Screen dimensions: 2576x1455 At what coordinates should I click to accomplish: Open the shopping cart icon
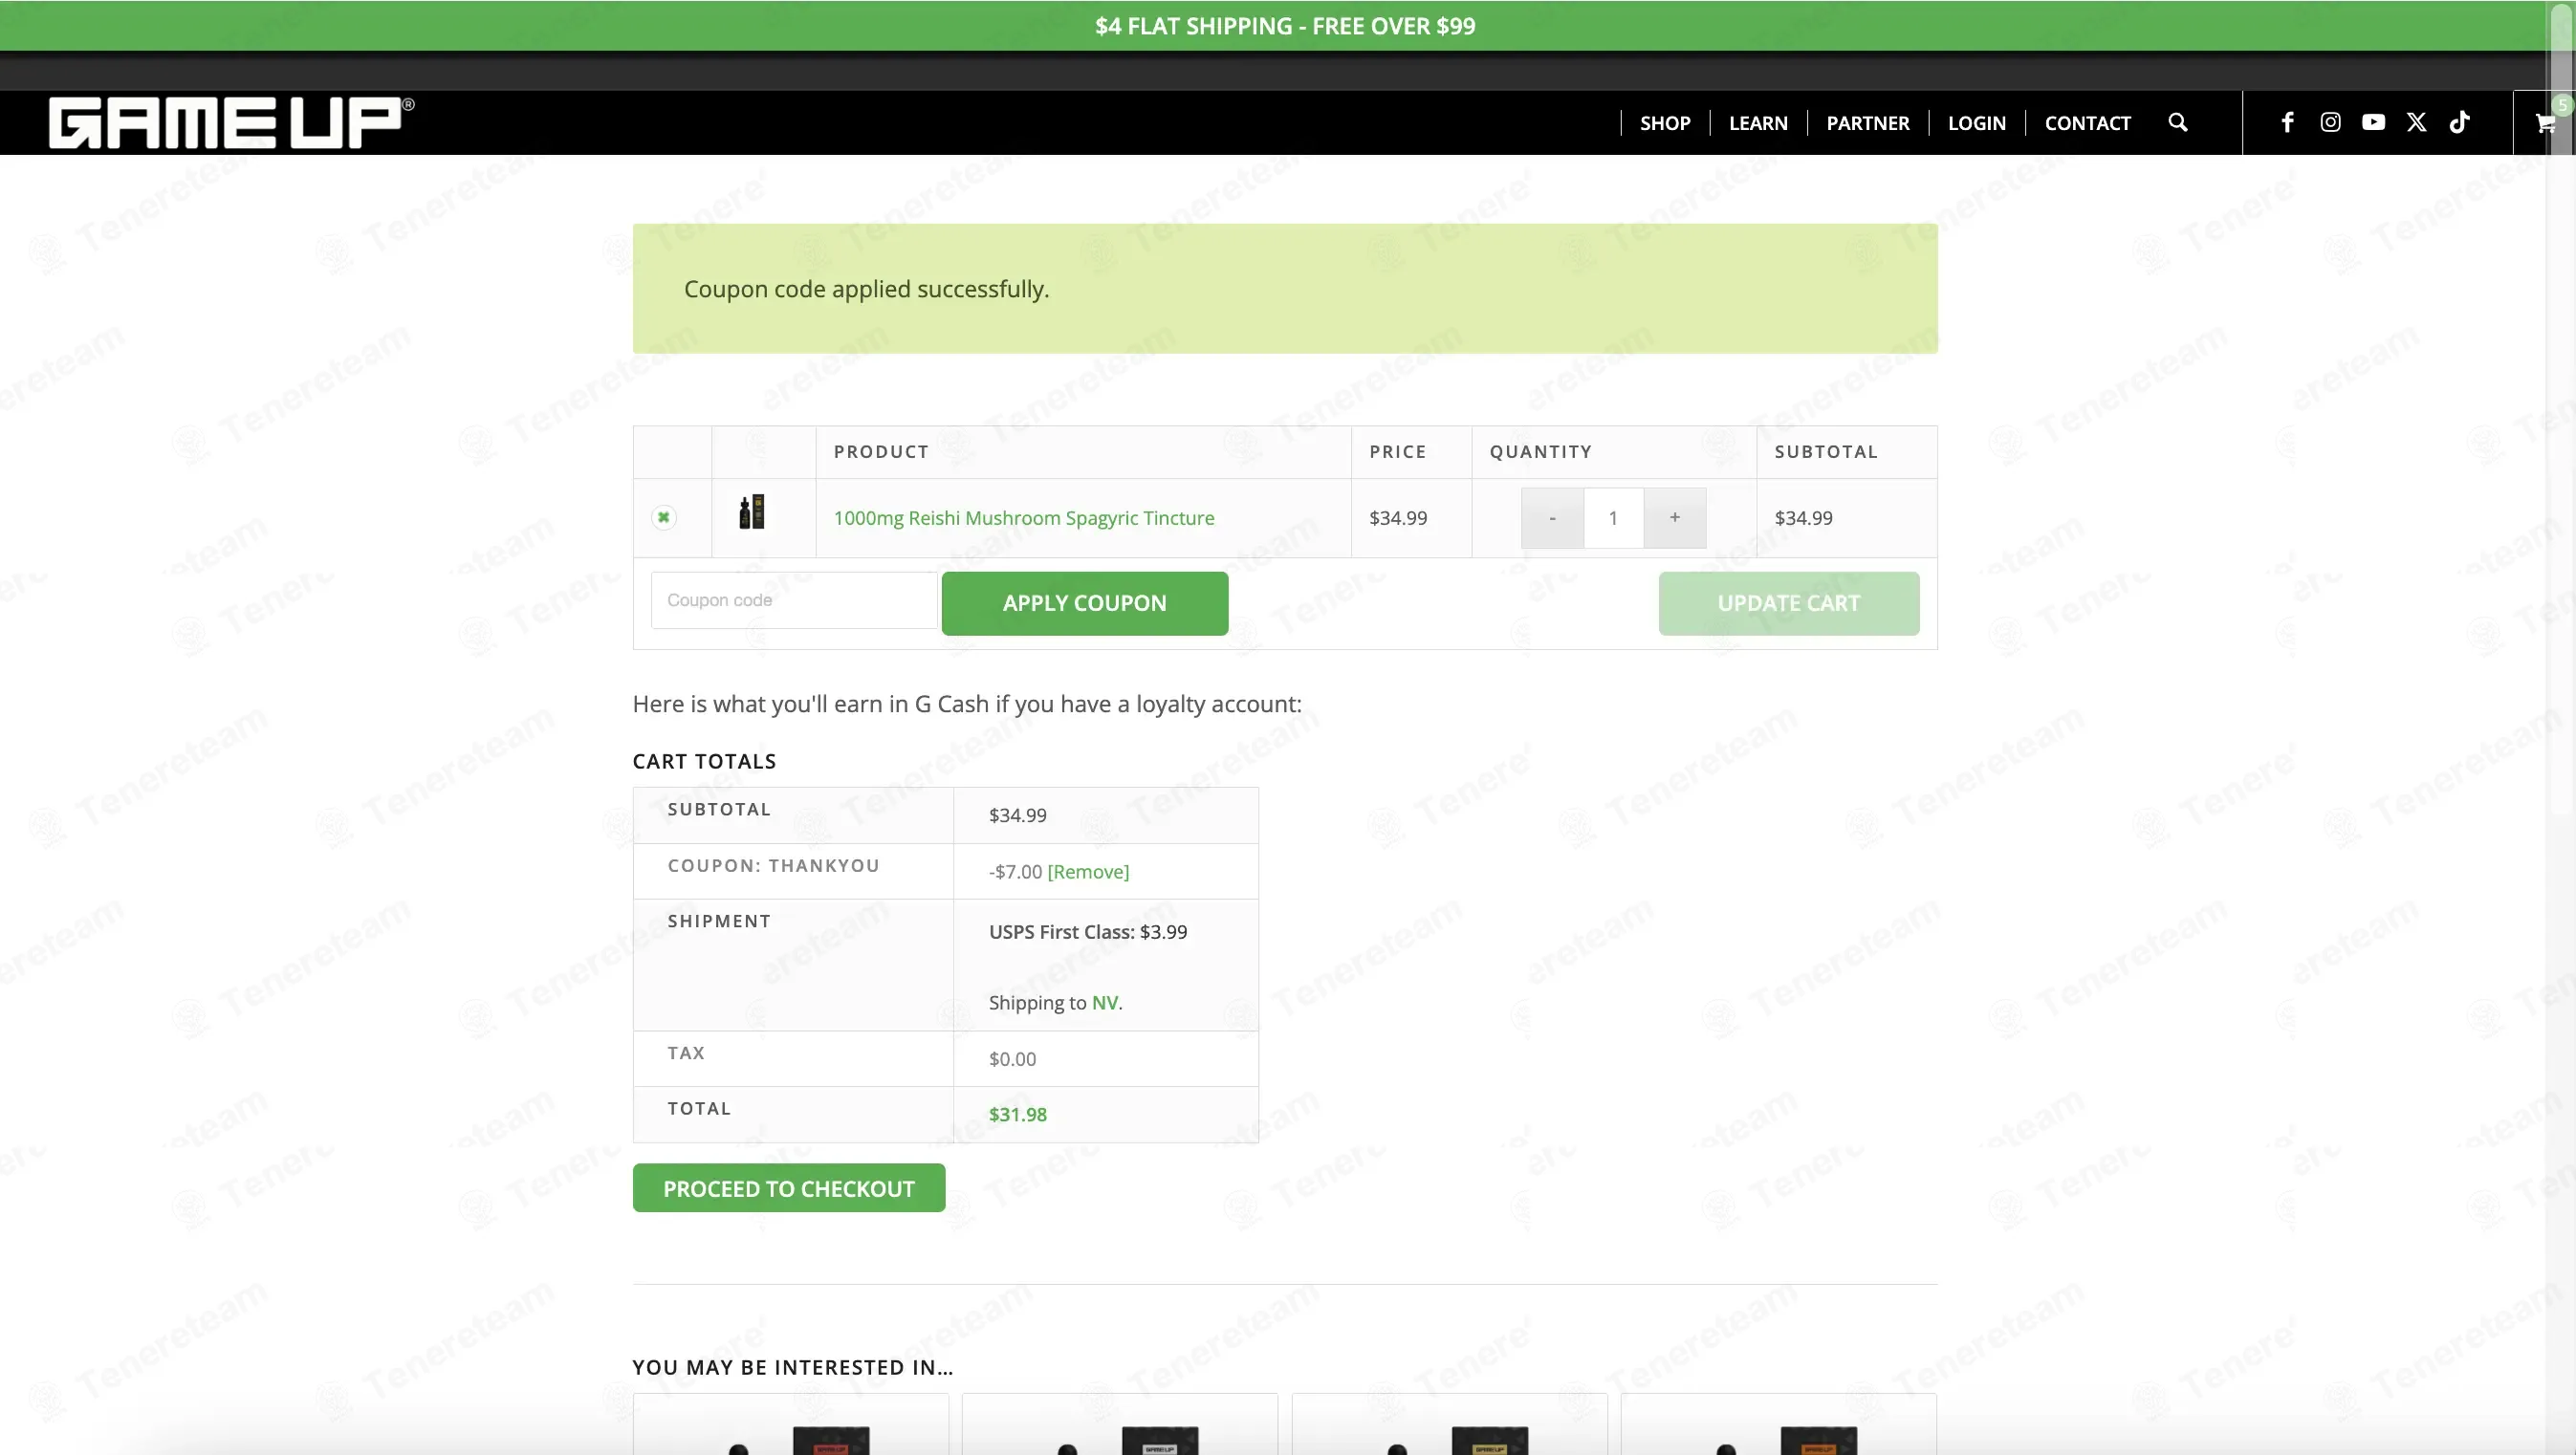point(2545,123)
